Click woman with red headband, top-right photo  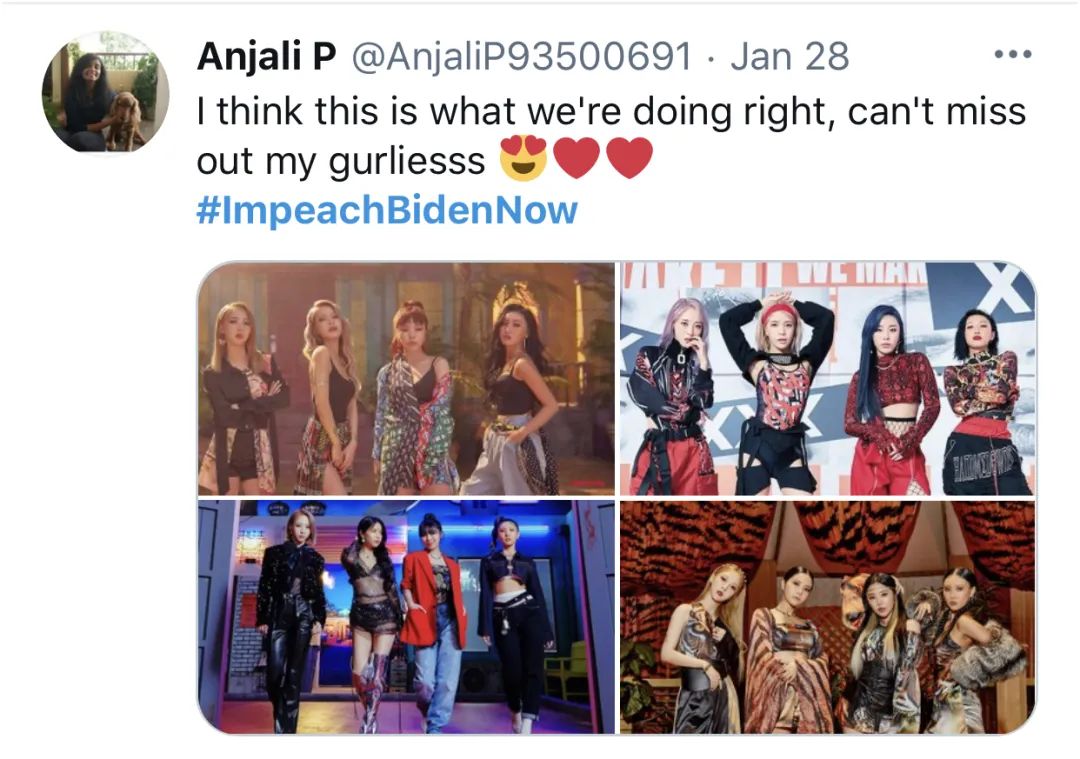click(x=776, y=393)
